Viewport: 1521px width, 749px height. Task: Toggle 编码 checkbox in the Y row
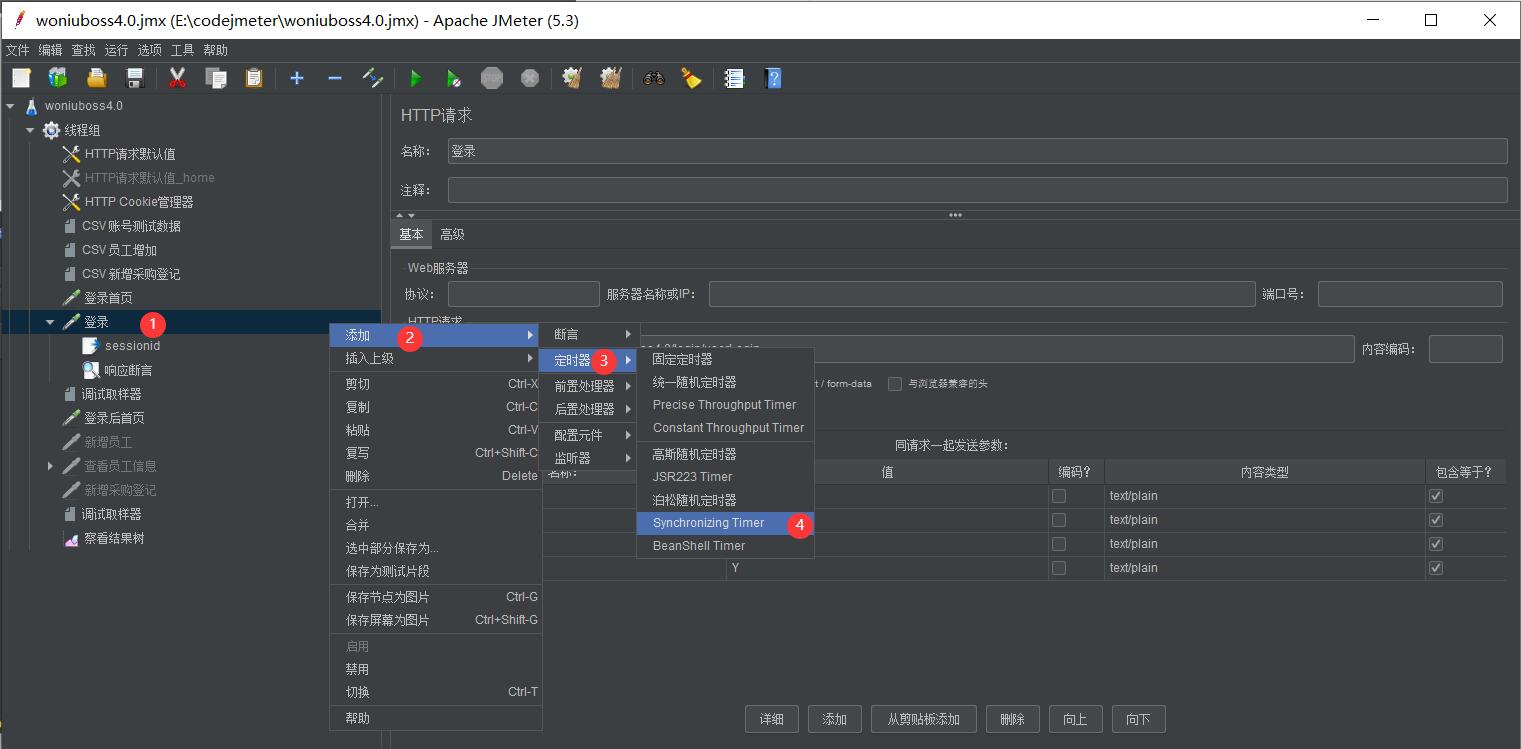coord(1059,568)
